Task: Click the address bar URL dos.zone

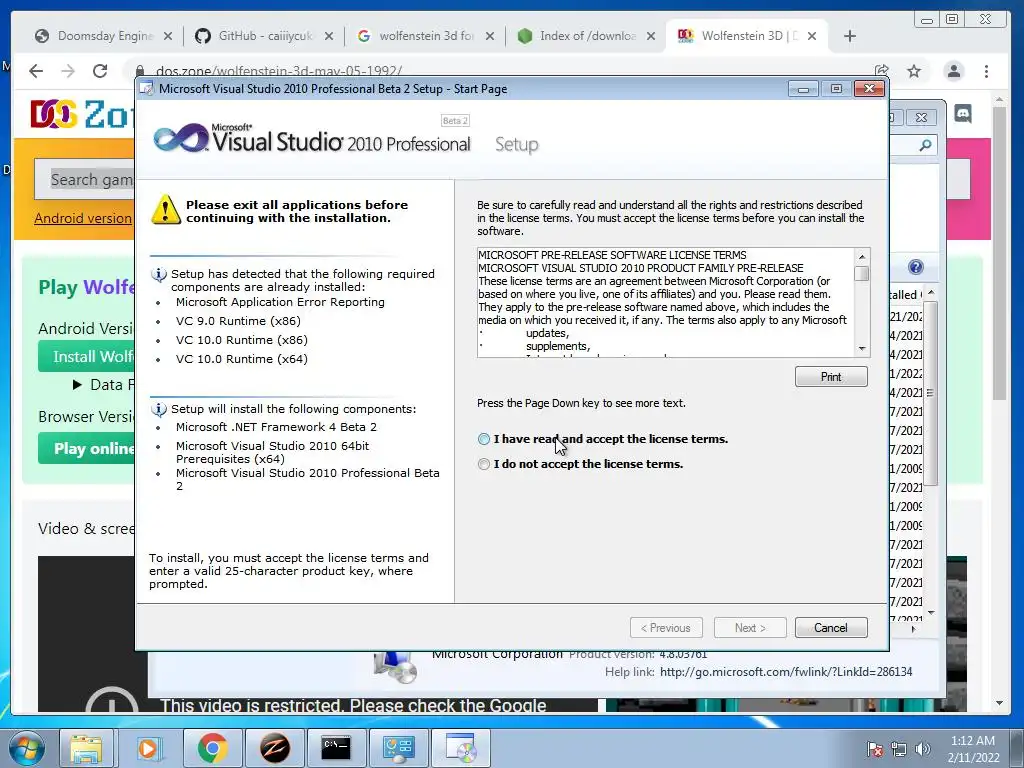Action: point(279,71)
